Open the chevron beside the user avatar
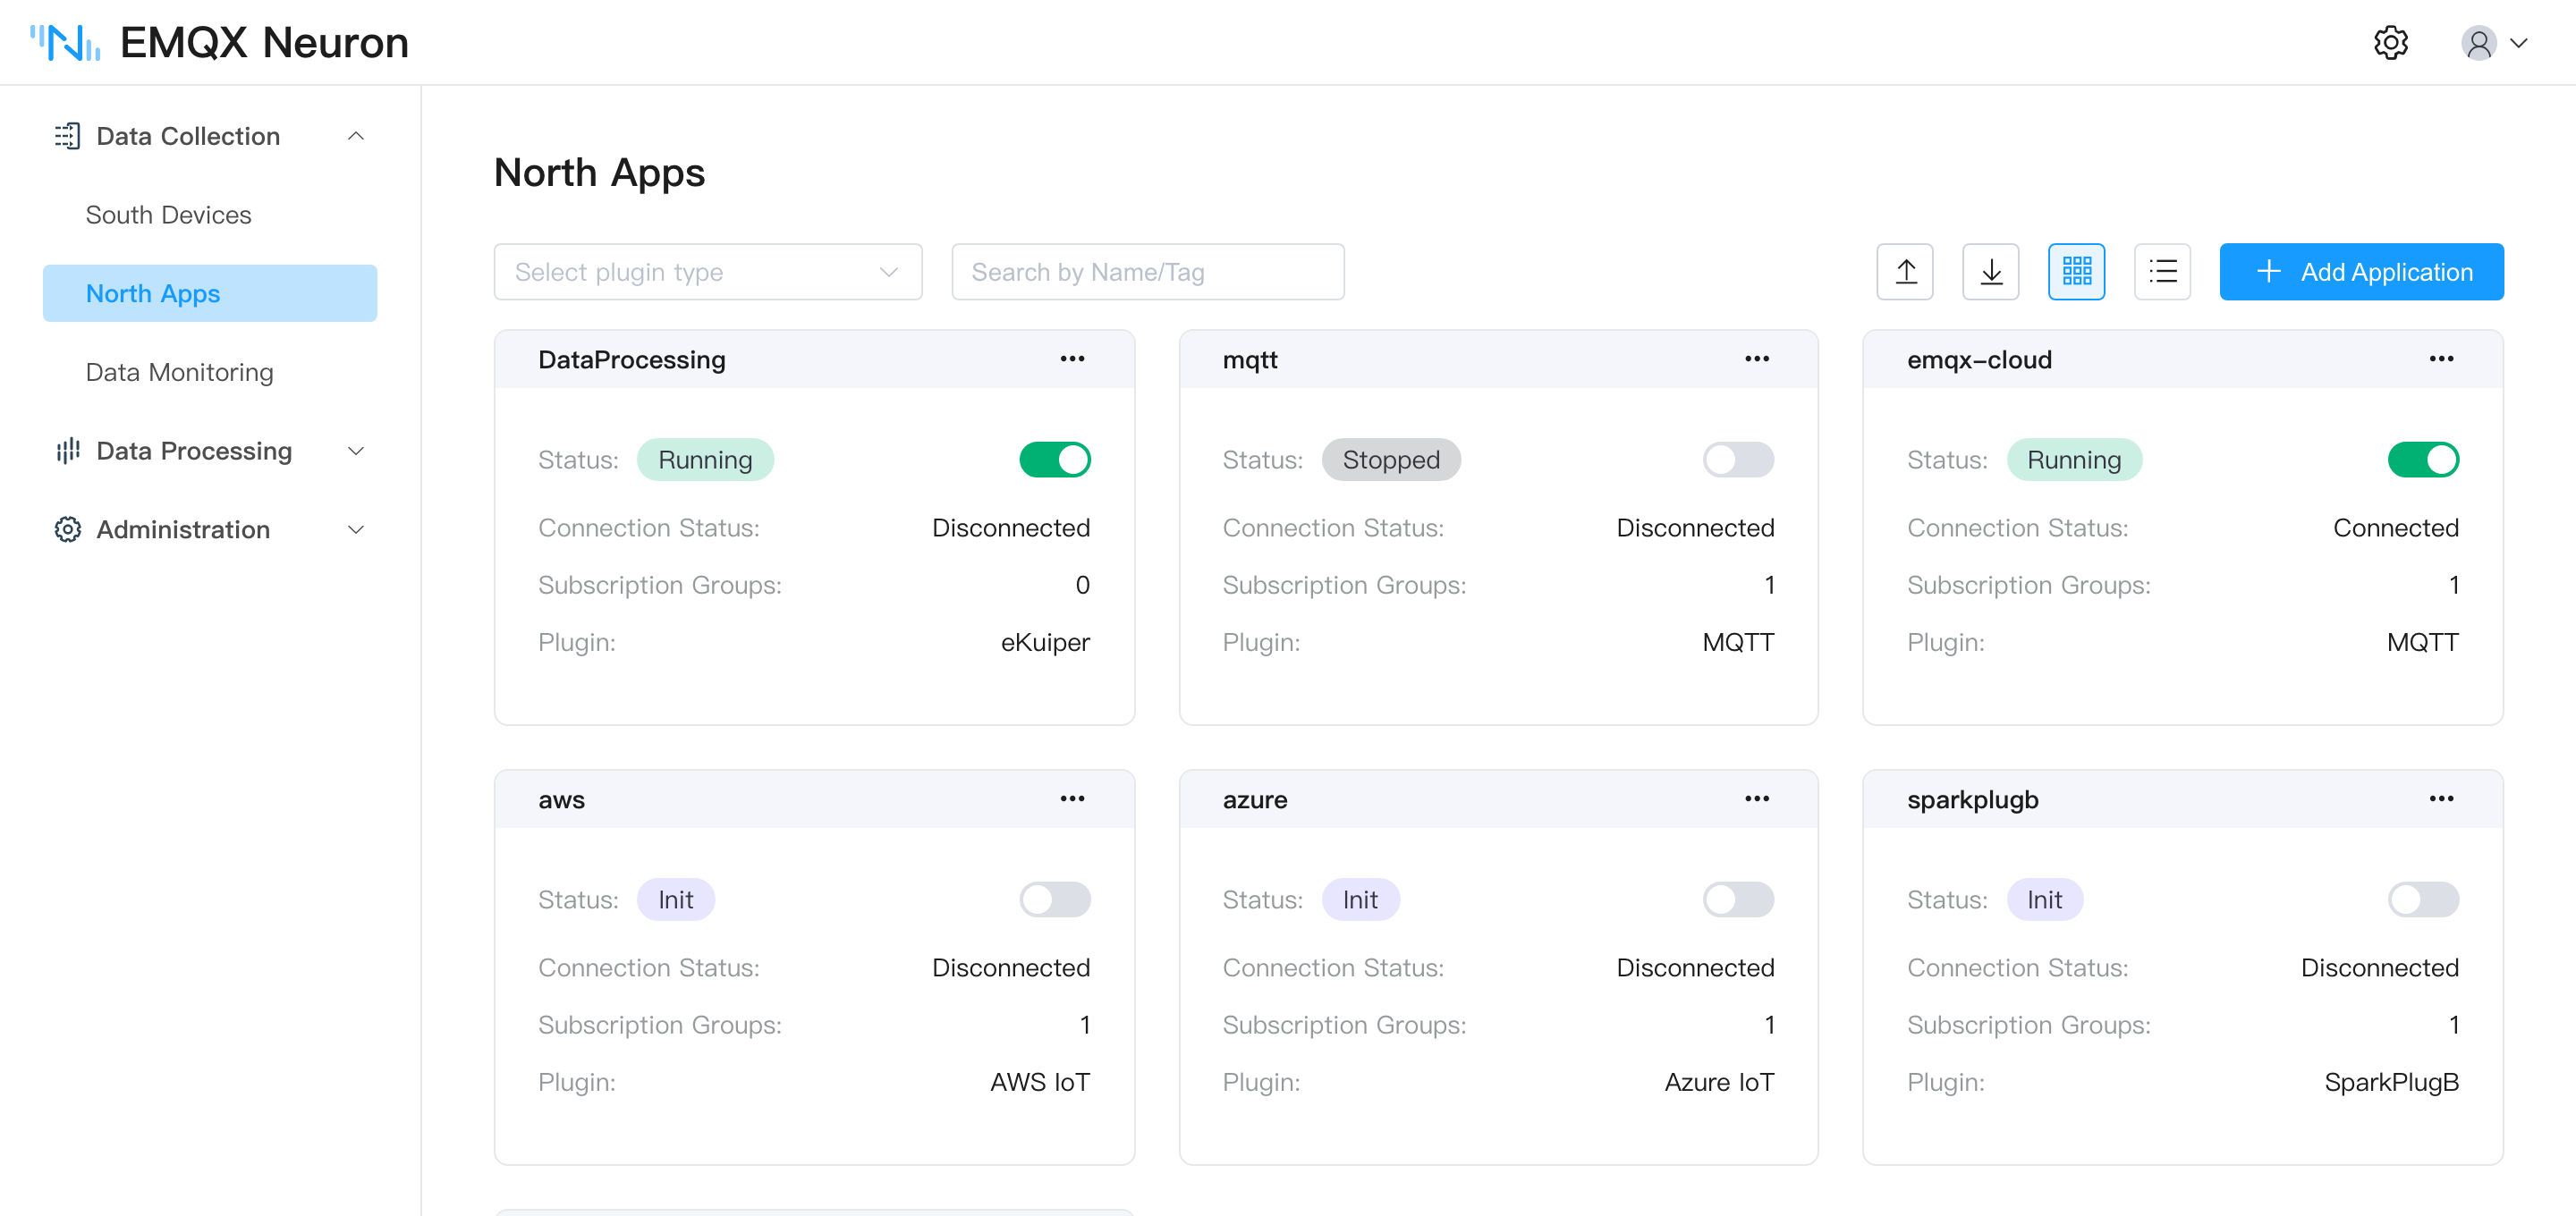The width and height of the screenshot is (2576, 1216). (2519, 43)
